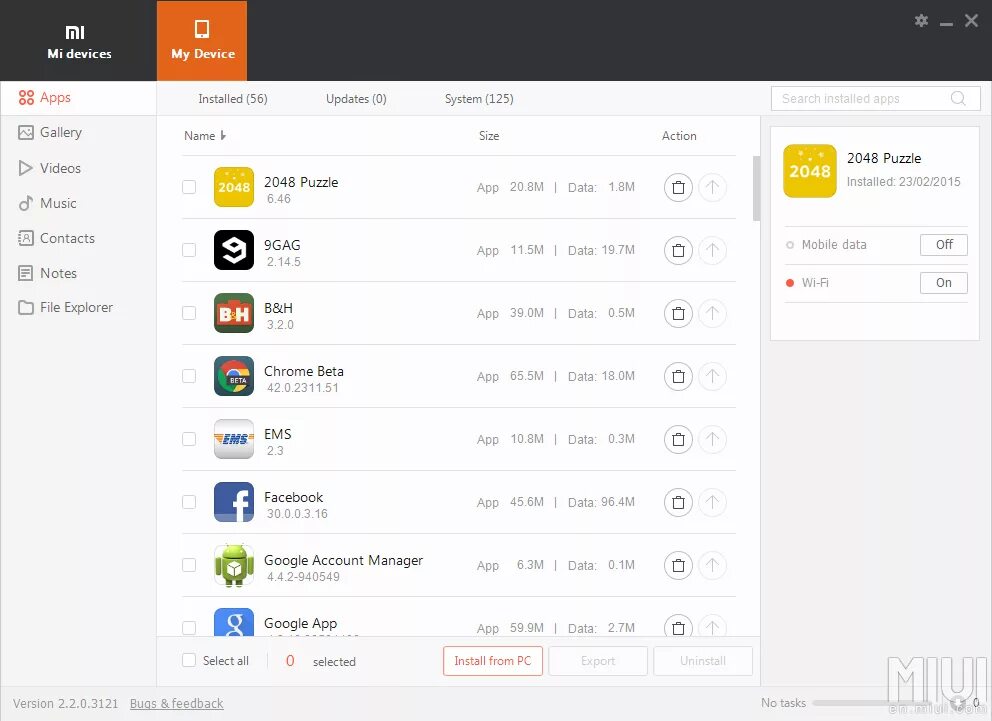Click the Facebook row trash icon
The height and width of the screenshot is (721, 992).
[x=678, y=502]
